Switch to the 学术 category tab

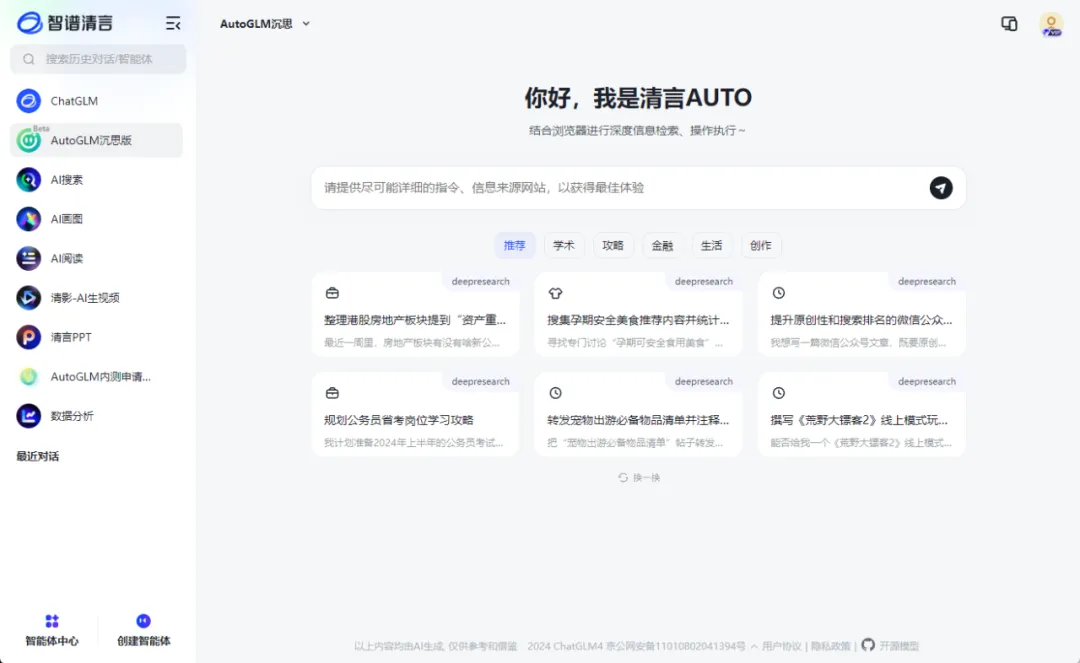[x=563, y=246]
